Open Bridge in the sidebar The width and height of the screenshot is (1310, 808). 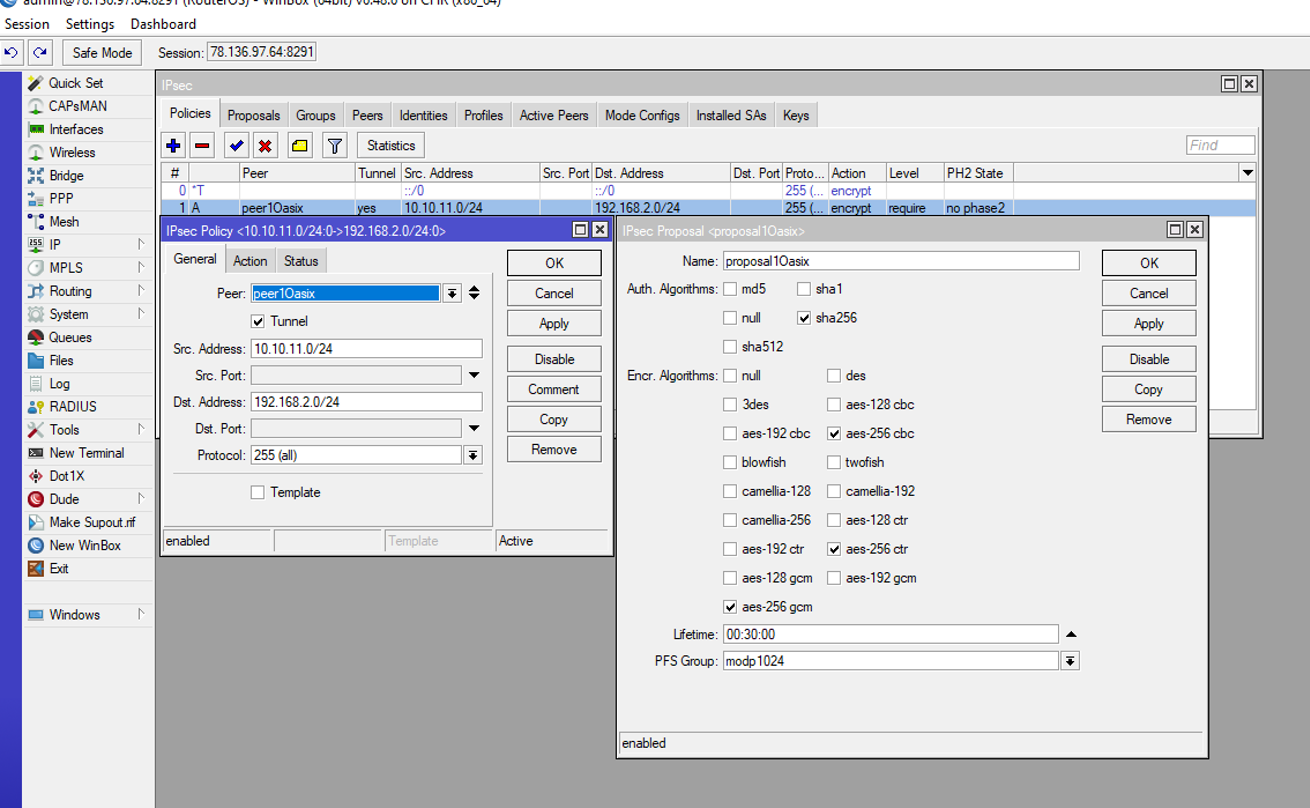[x=66, y=175]
